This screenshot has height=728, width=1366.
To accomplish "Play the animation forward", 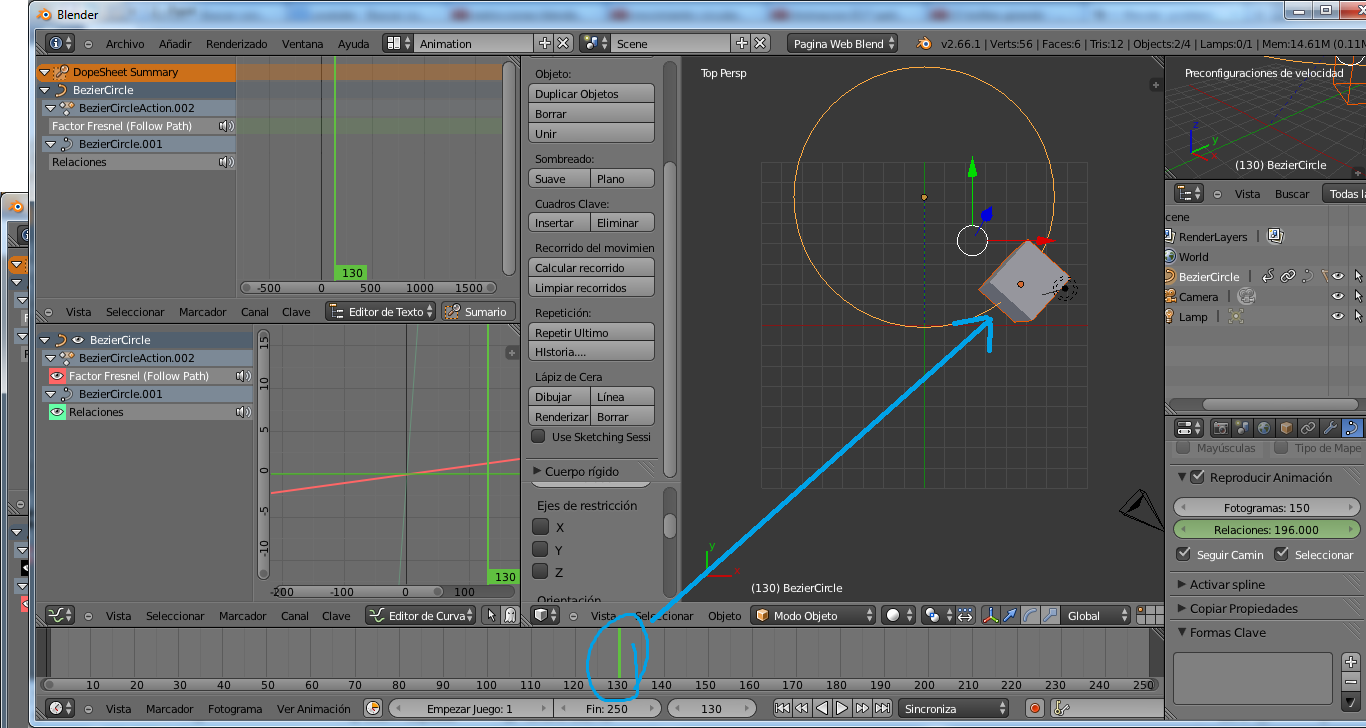I will pyautogui.click(x=842, y=708).
